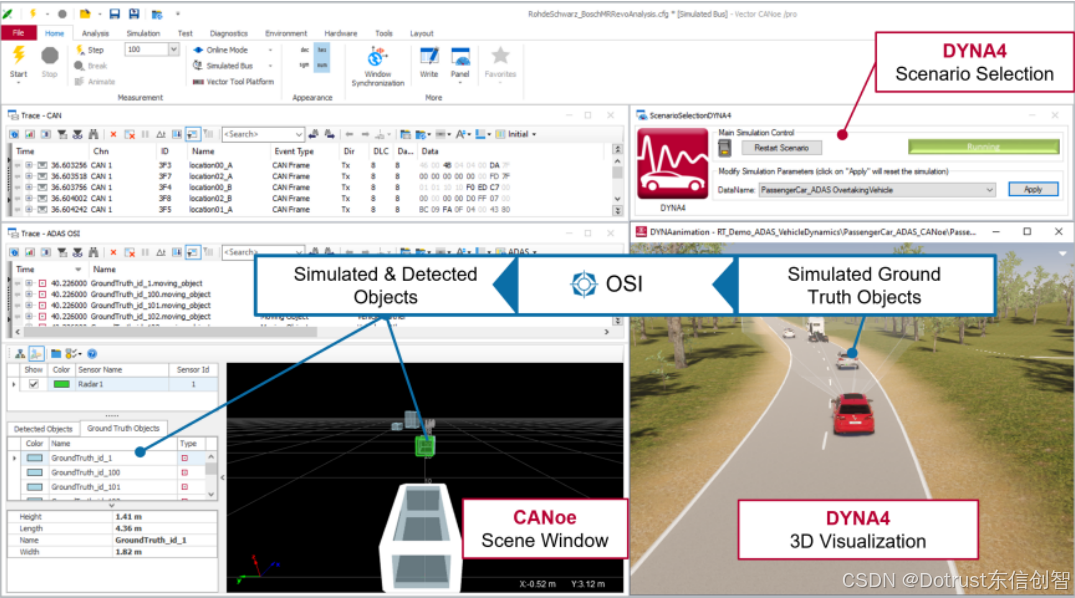Click the Apply button in scenario selection
This screenshot has height=598, width=1075.
[x=1033, y=189]
